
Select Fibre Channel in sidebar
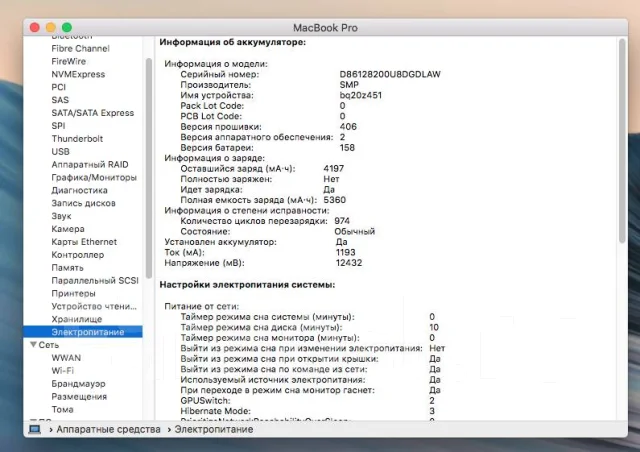[x=80, y=49]
